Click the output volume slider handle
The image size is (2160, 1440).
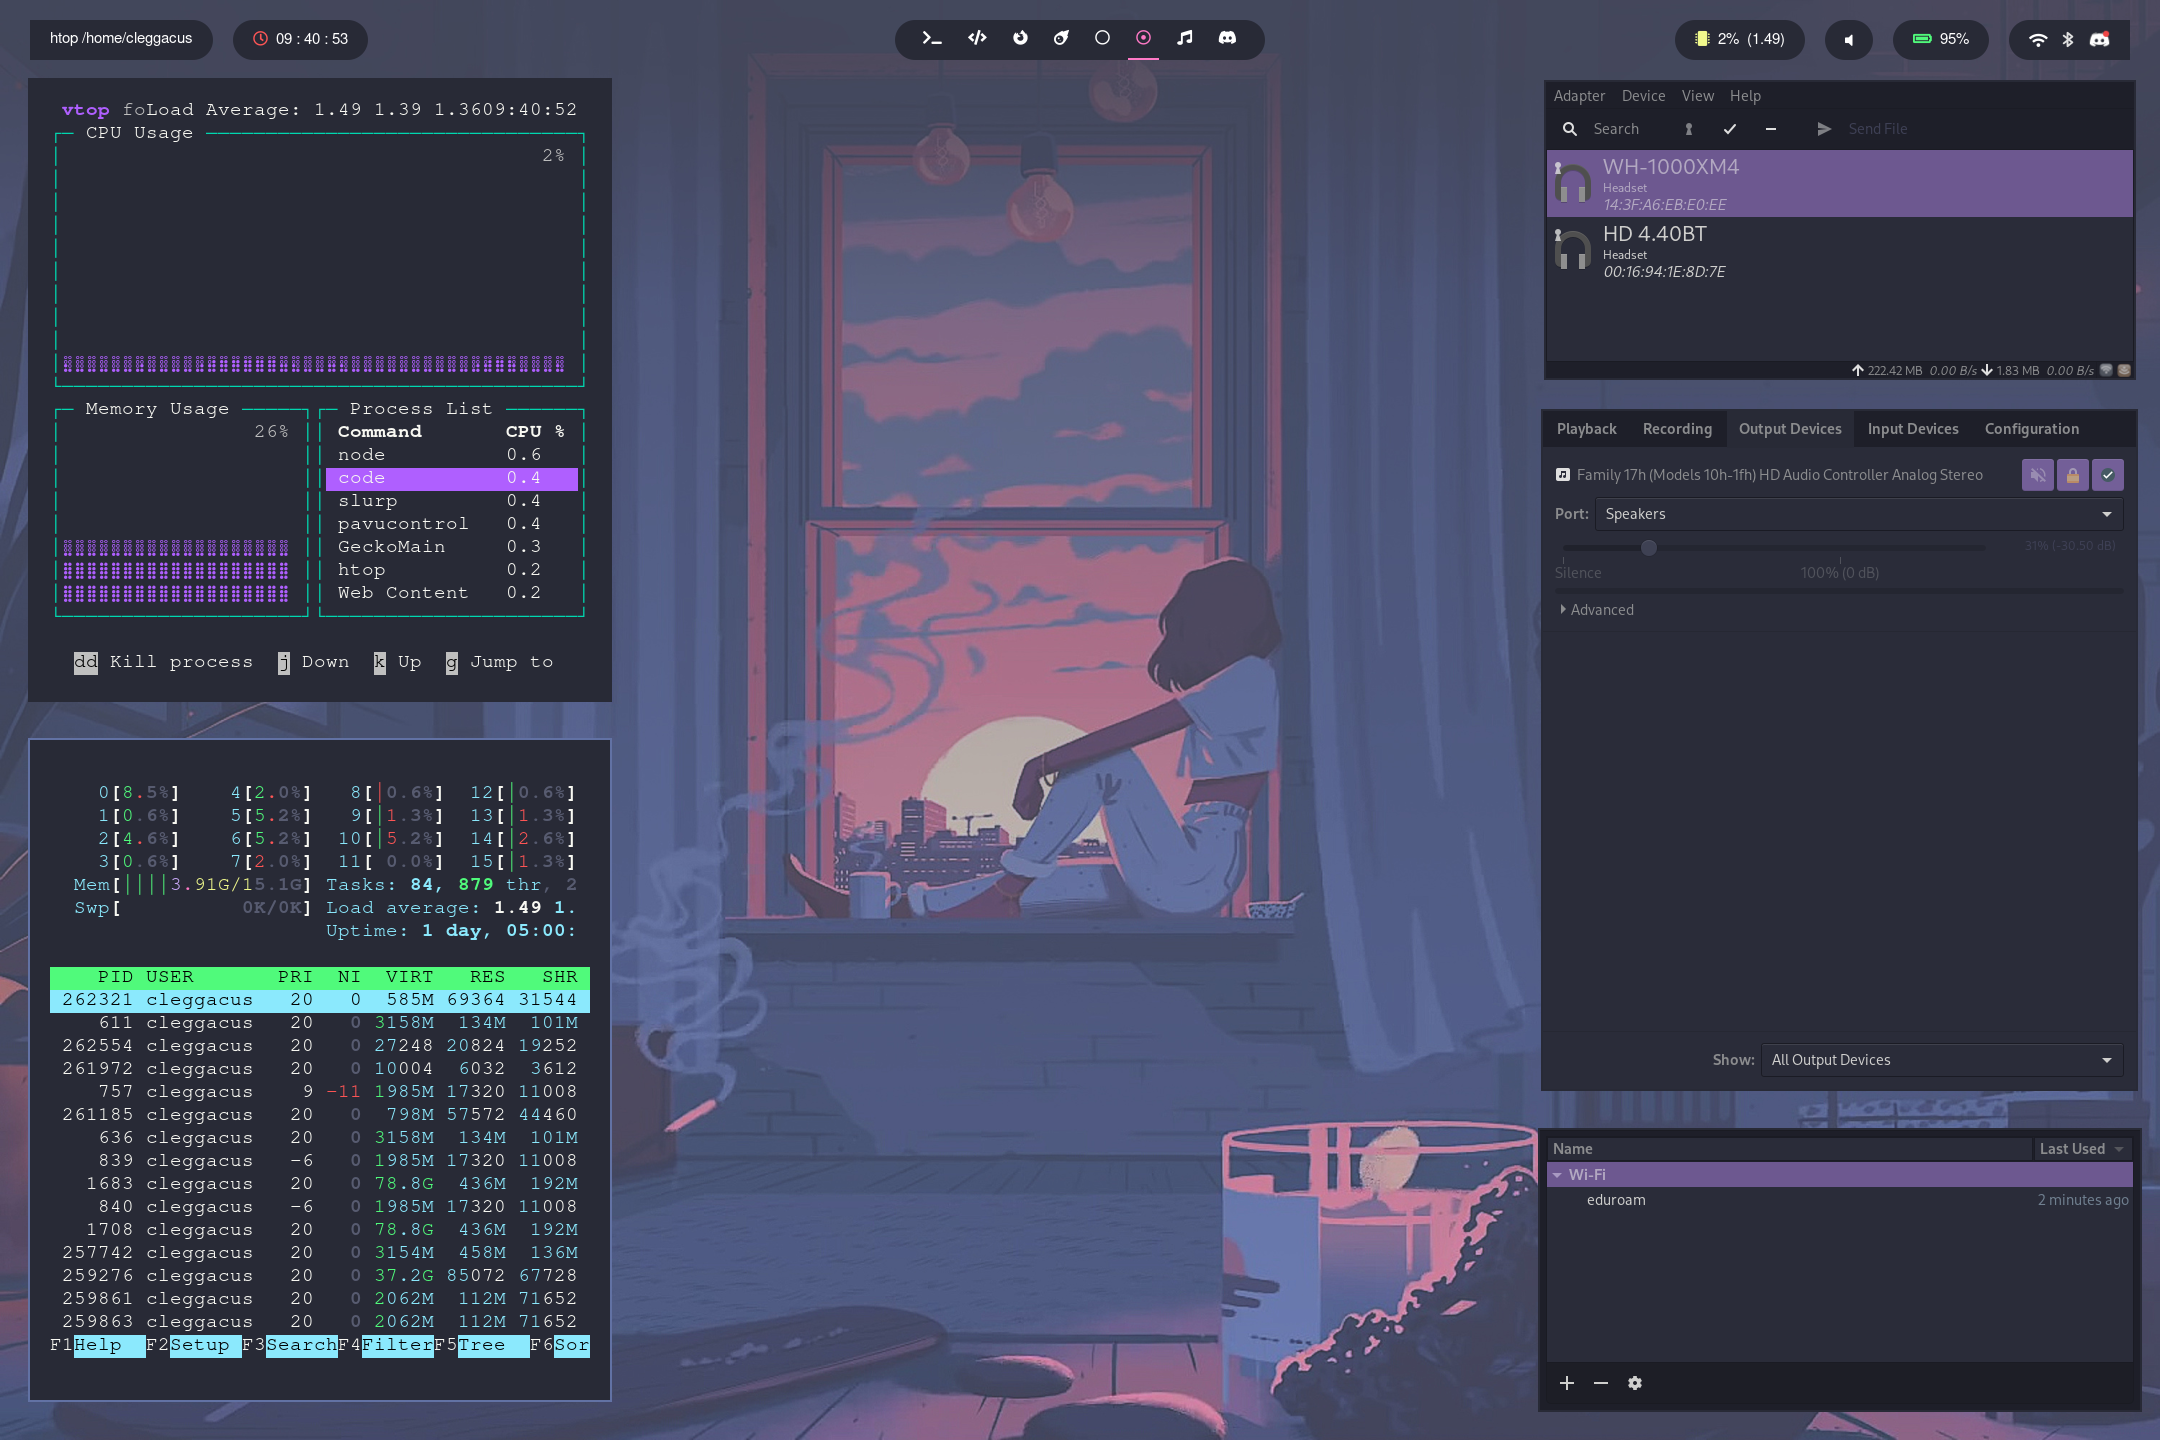(1649, 547)
